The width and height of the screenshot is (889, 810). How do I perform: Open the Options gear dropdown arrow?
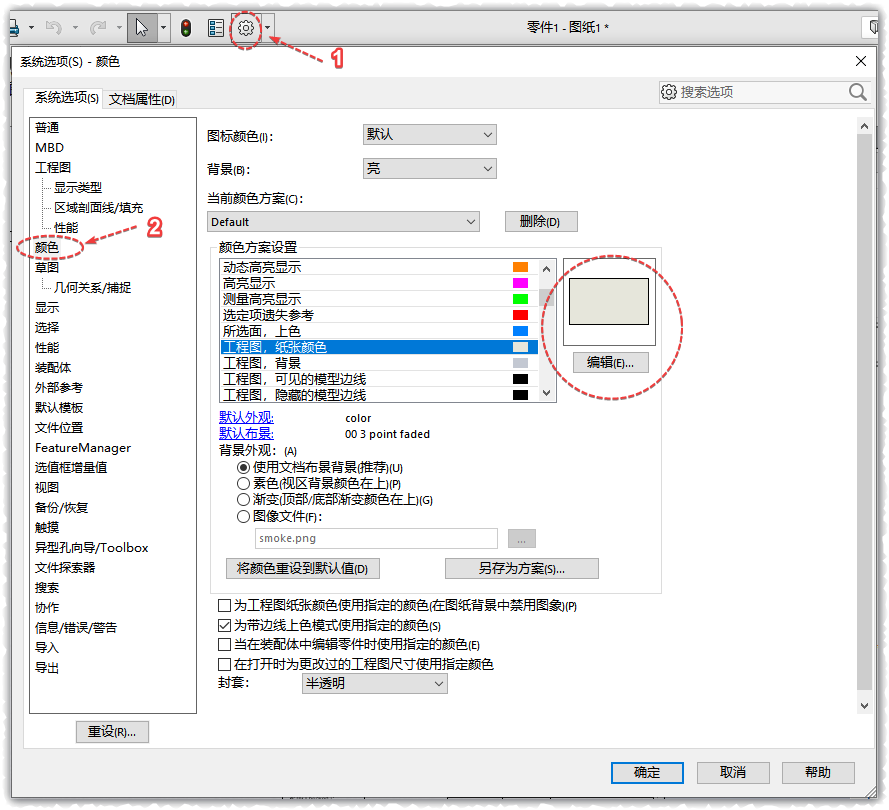(268, 28)
